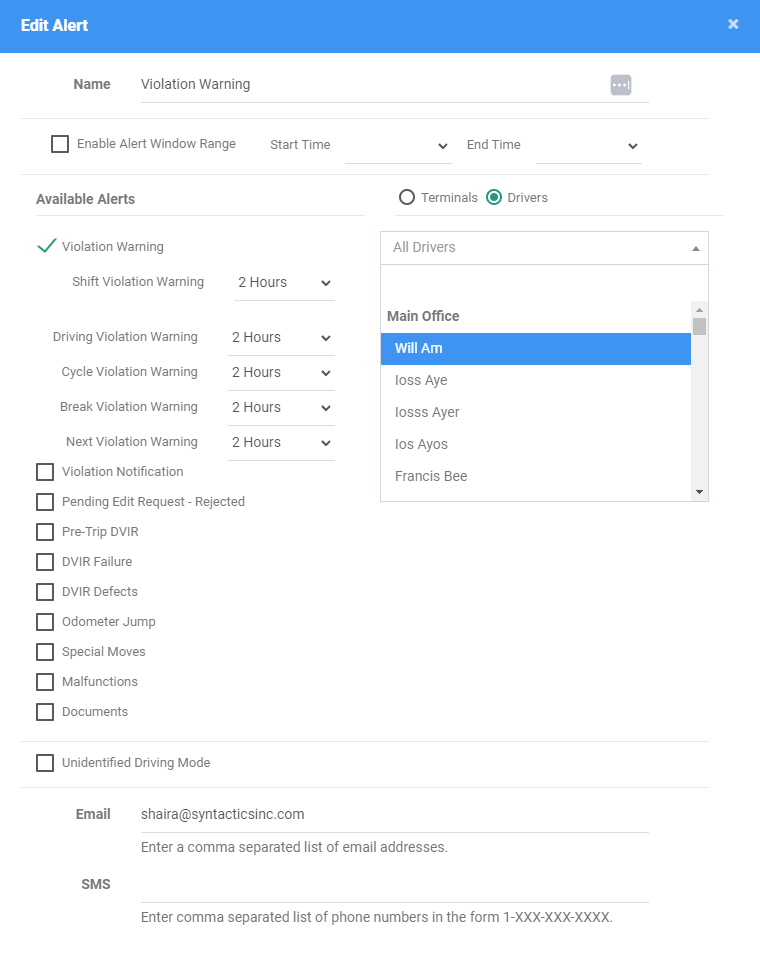Enable Alert Window Range checkbox
760x956 pixels.
pos(60,144)
